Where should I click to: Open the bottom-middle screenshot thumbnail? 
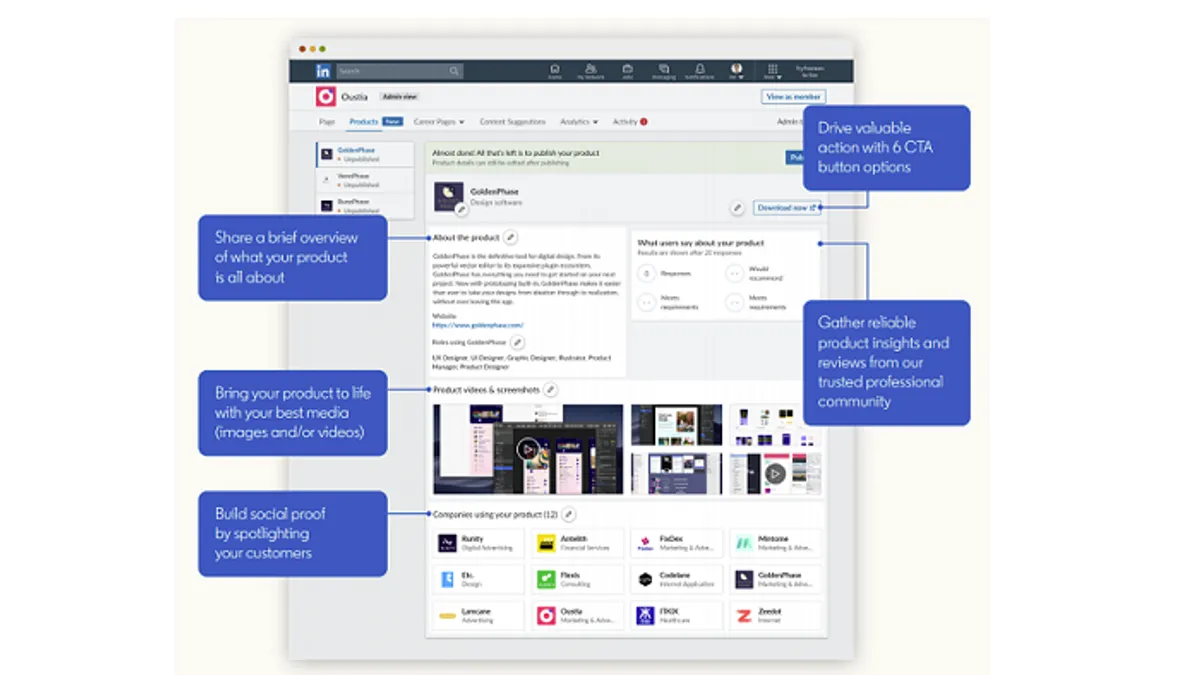[x=676, y=473]
